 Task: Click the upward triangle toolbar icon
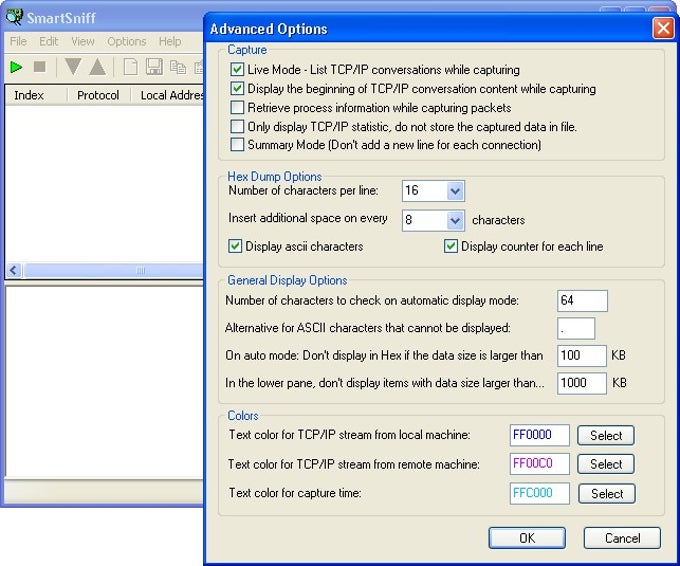pos(98,67)
